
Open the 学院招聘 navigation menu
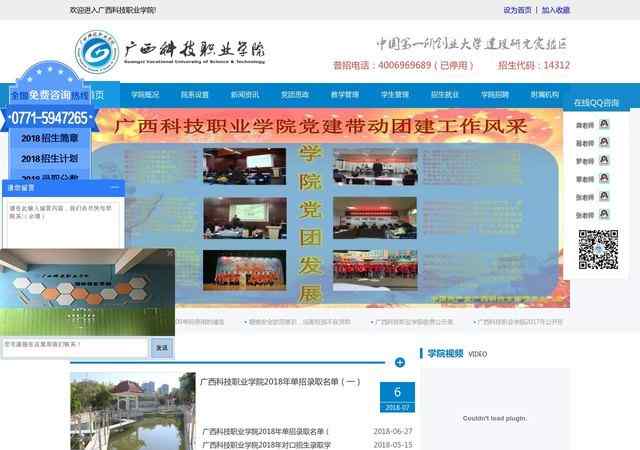pos(495,95)
